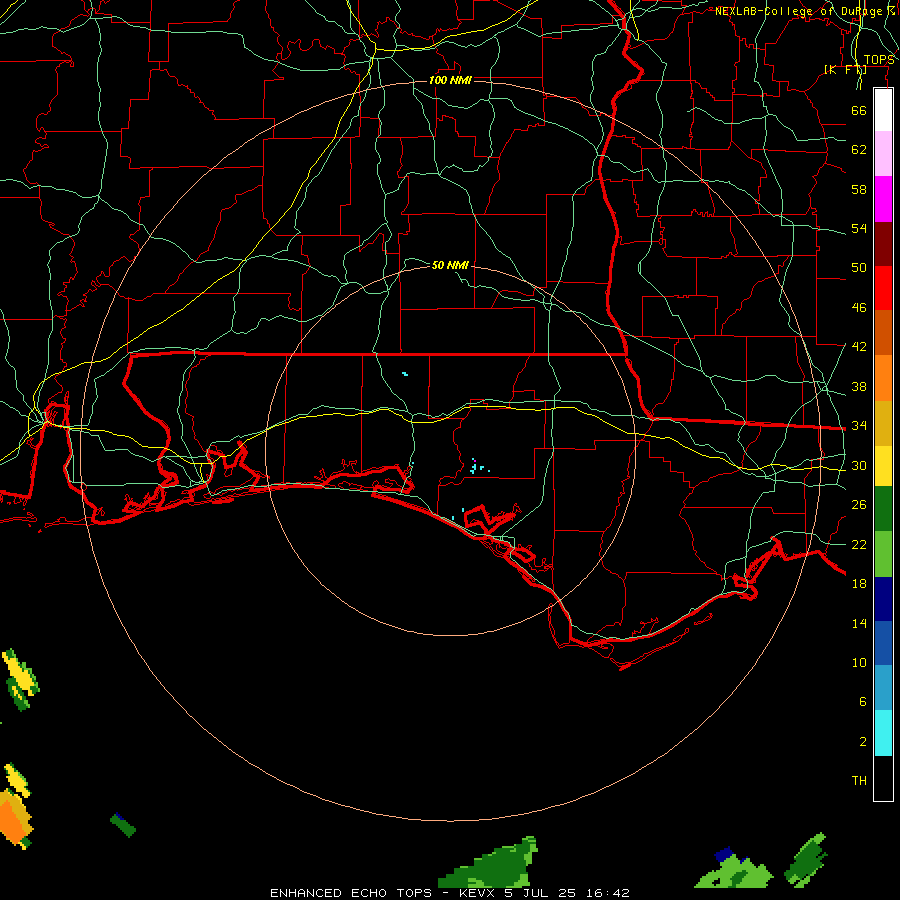900x900 pixels.
Task: Click the large dark green echo at bottom center
Action: pyautogui.click(x=491, y=865)
